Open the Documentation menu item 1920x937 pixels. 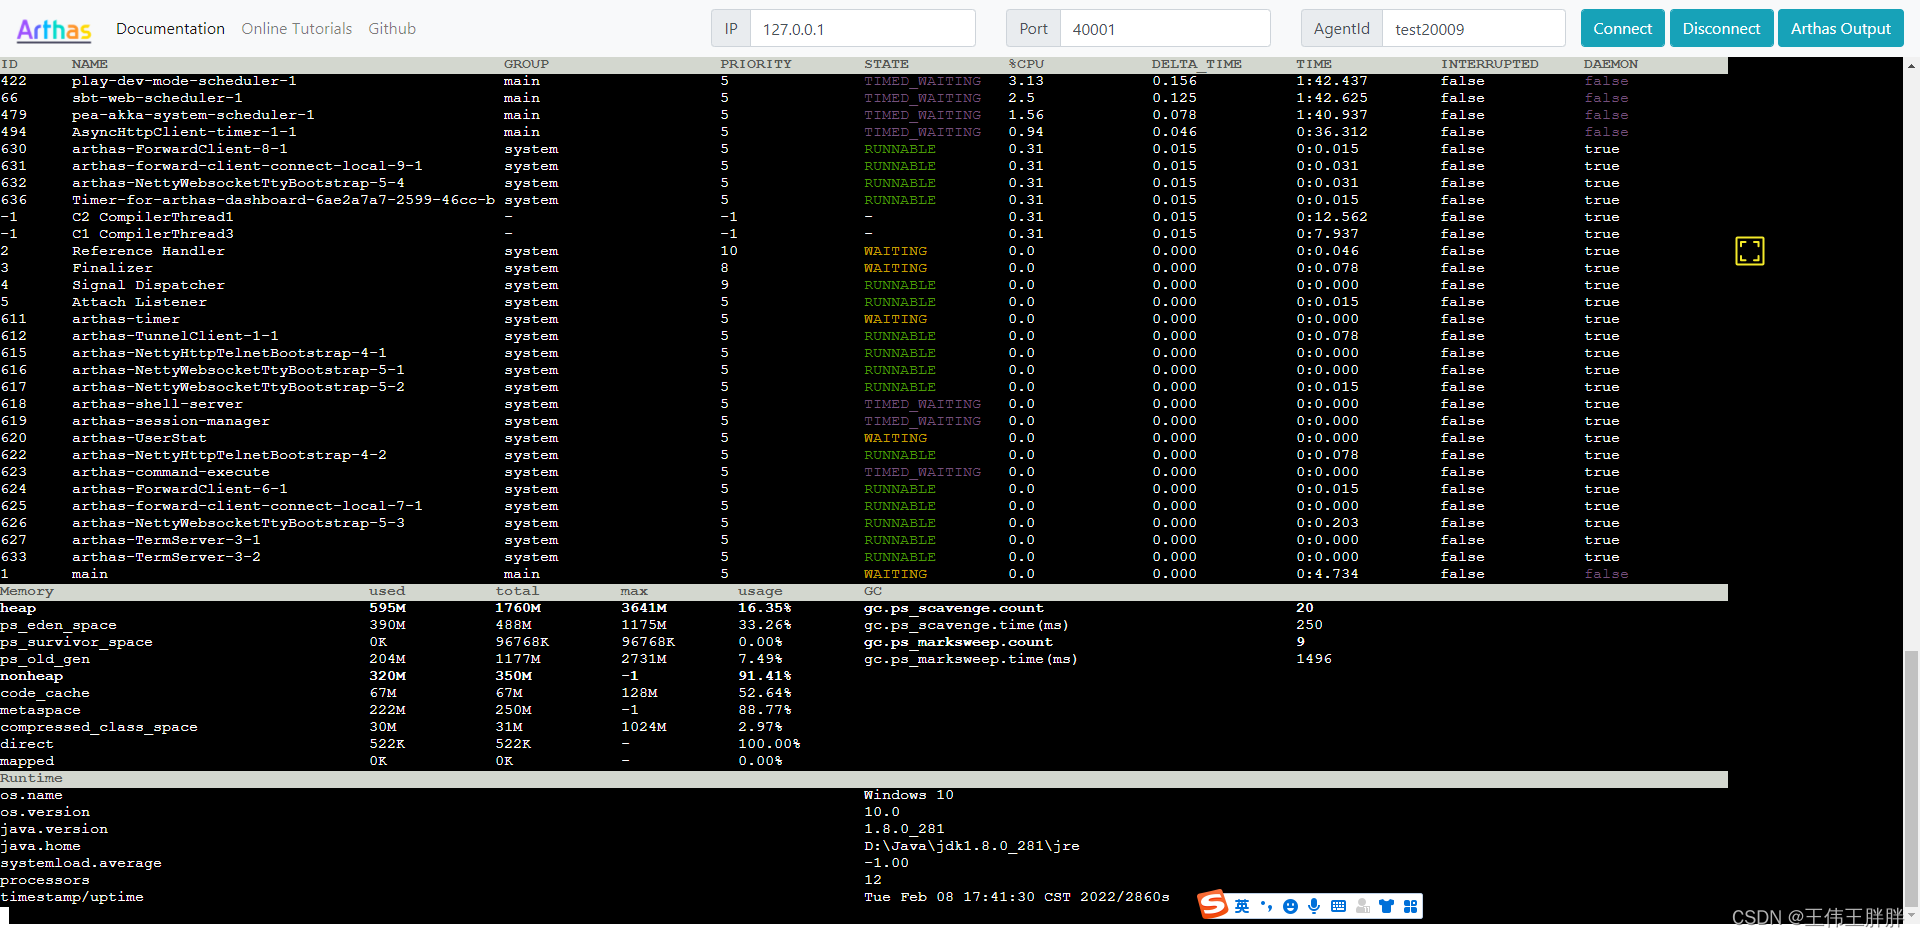[170, 29]
